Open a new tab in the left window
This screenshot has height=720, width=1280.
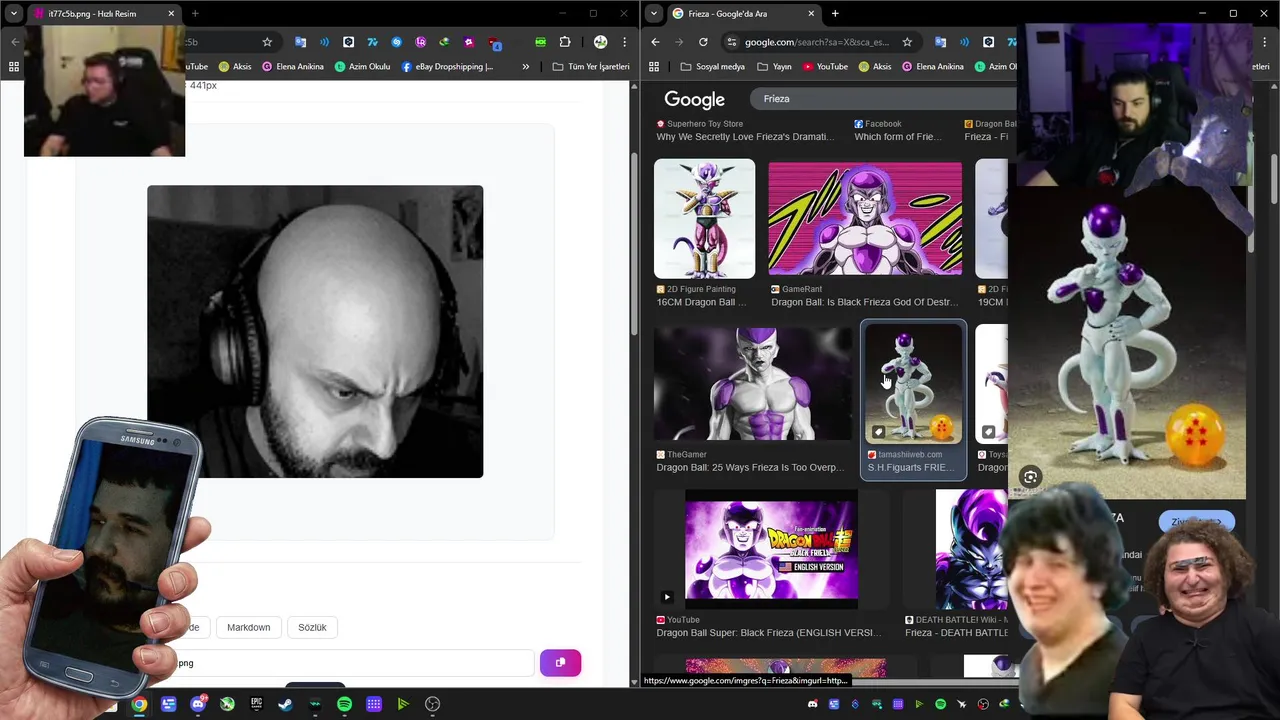click(195, 13)
